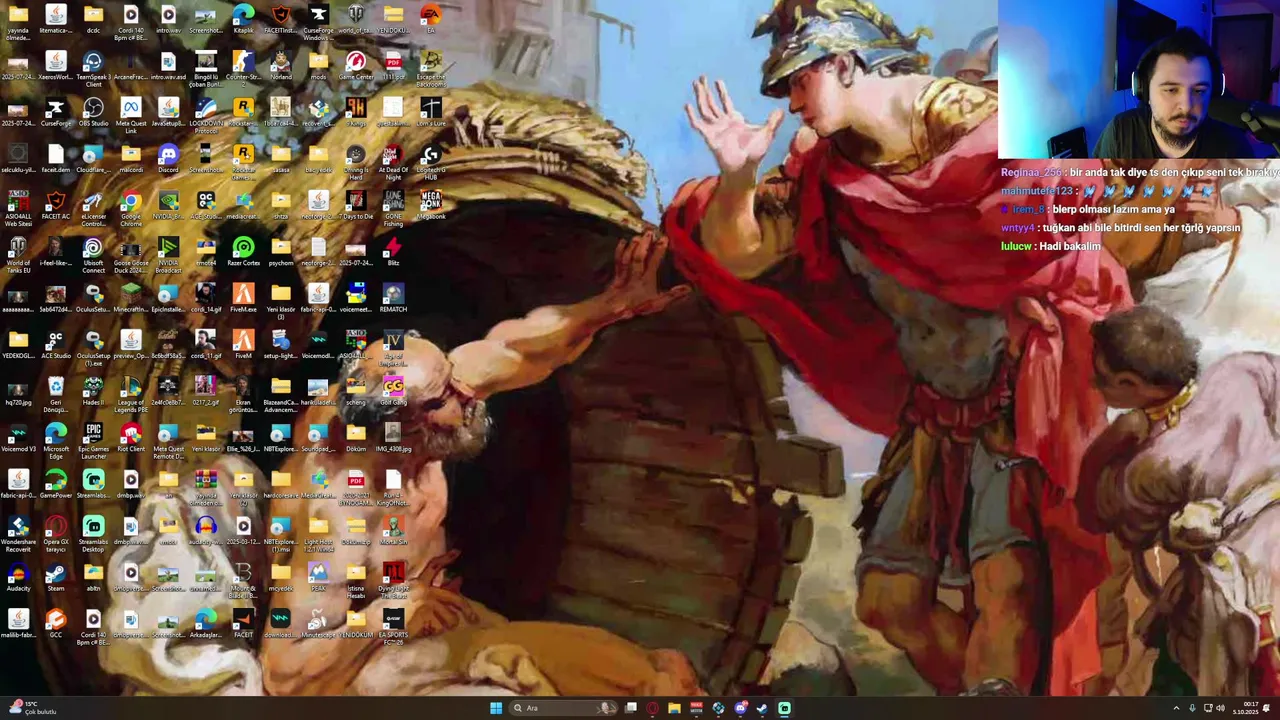Open the Döküm folder on the desktop

355,438
